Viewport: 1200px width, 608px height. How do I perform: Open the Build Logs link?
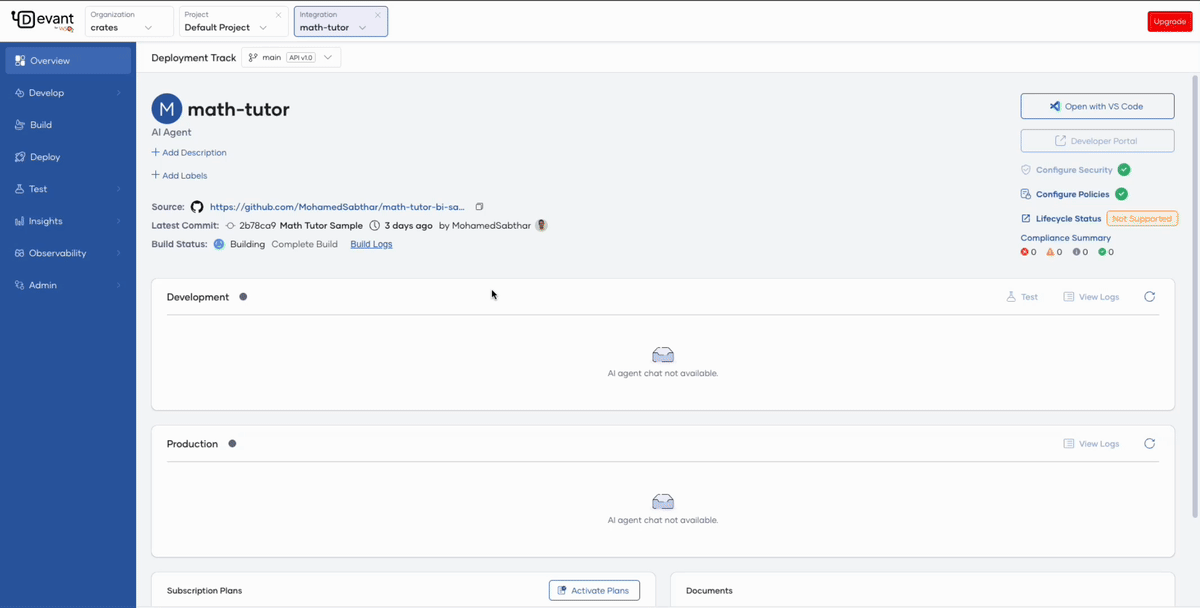(371, 244)
